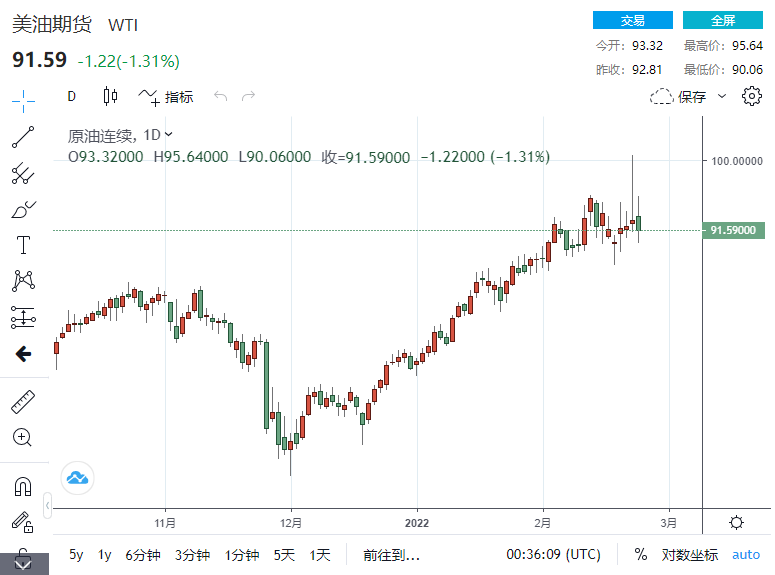
Task: Expand the 原油连续 legend chevron
Action: pos(169,134)
